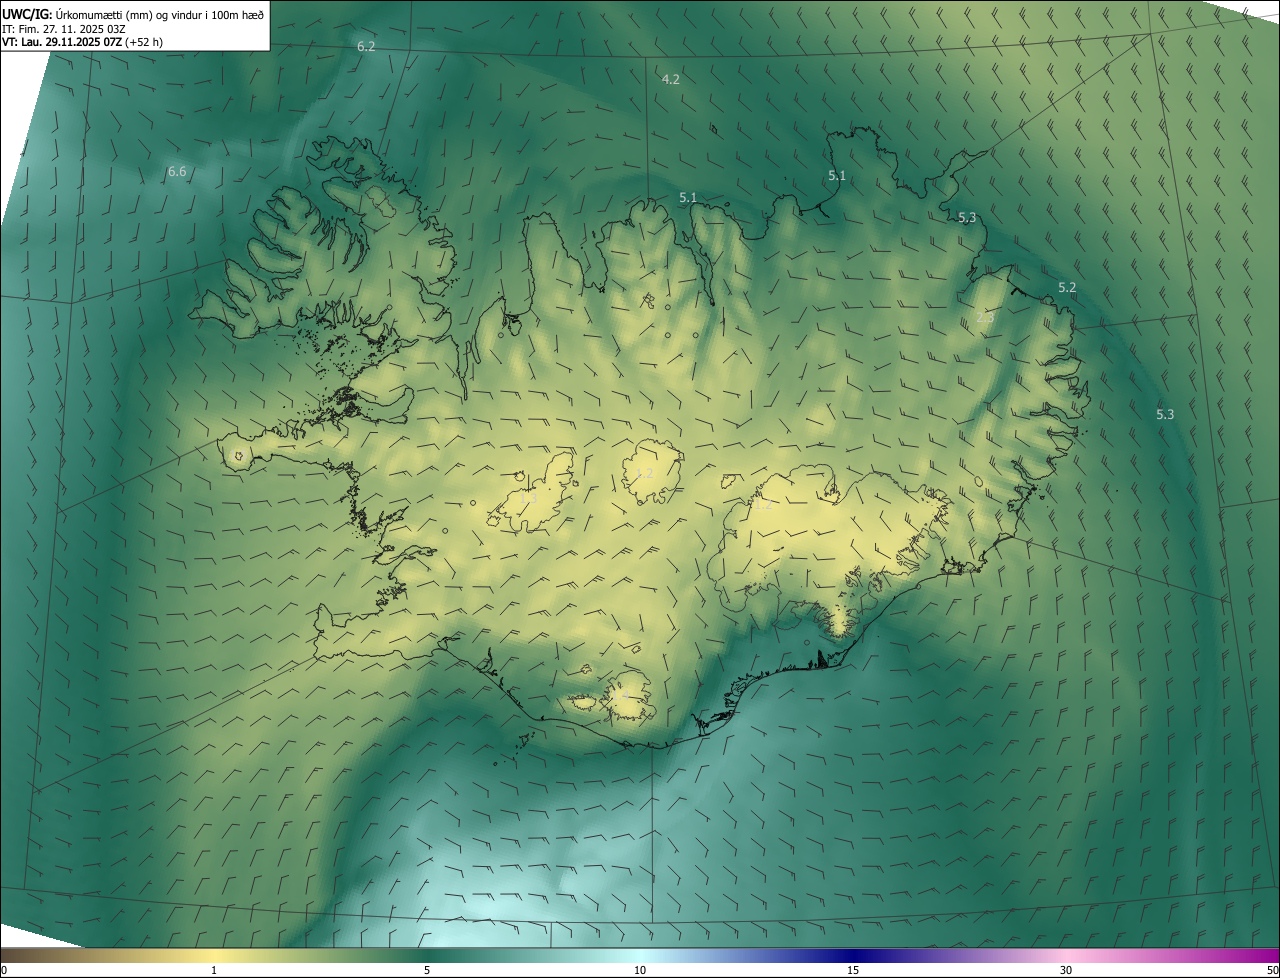1280x978 pixels.
Task: Click the "6.2" value label on the map
Action: tap(366, 47)
